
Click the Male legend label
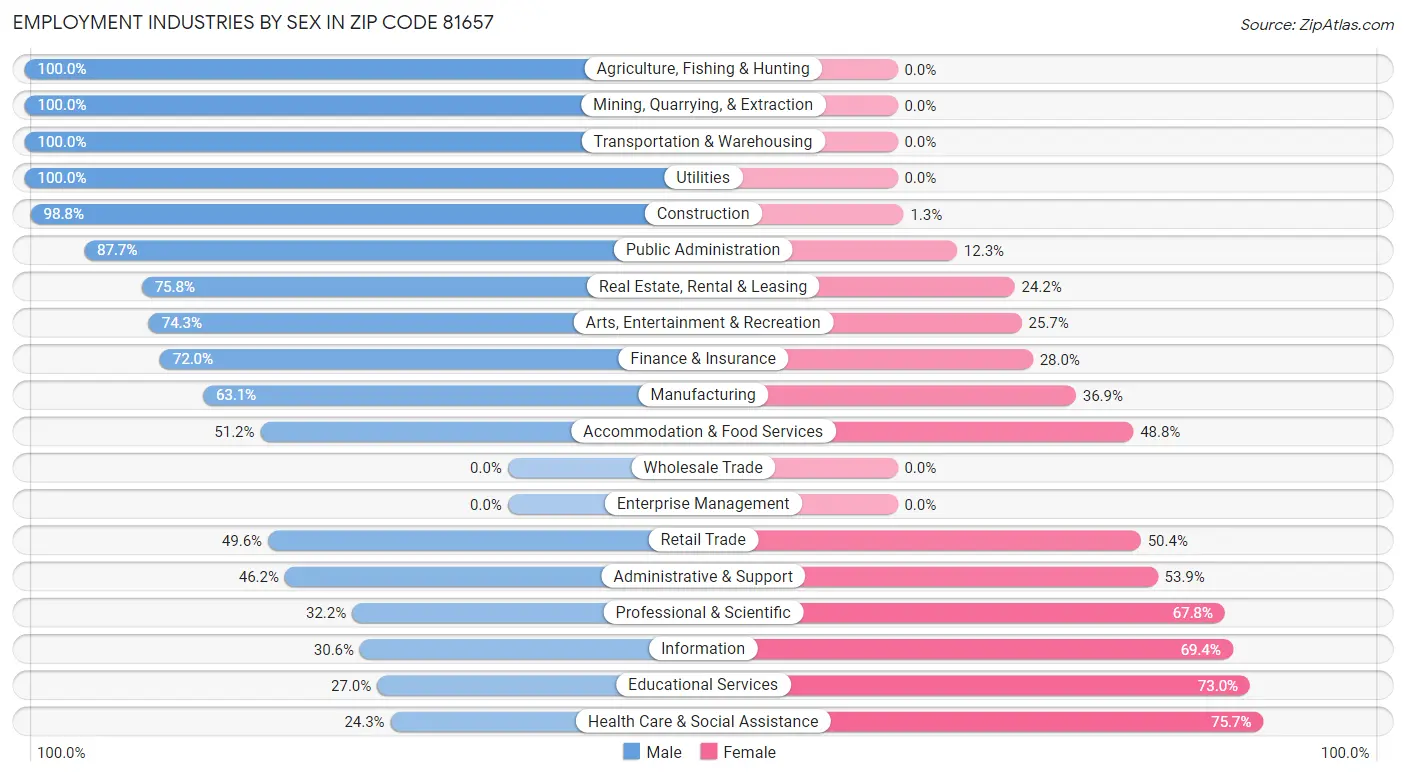click(x=664, y=752)
